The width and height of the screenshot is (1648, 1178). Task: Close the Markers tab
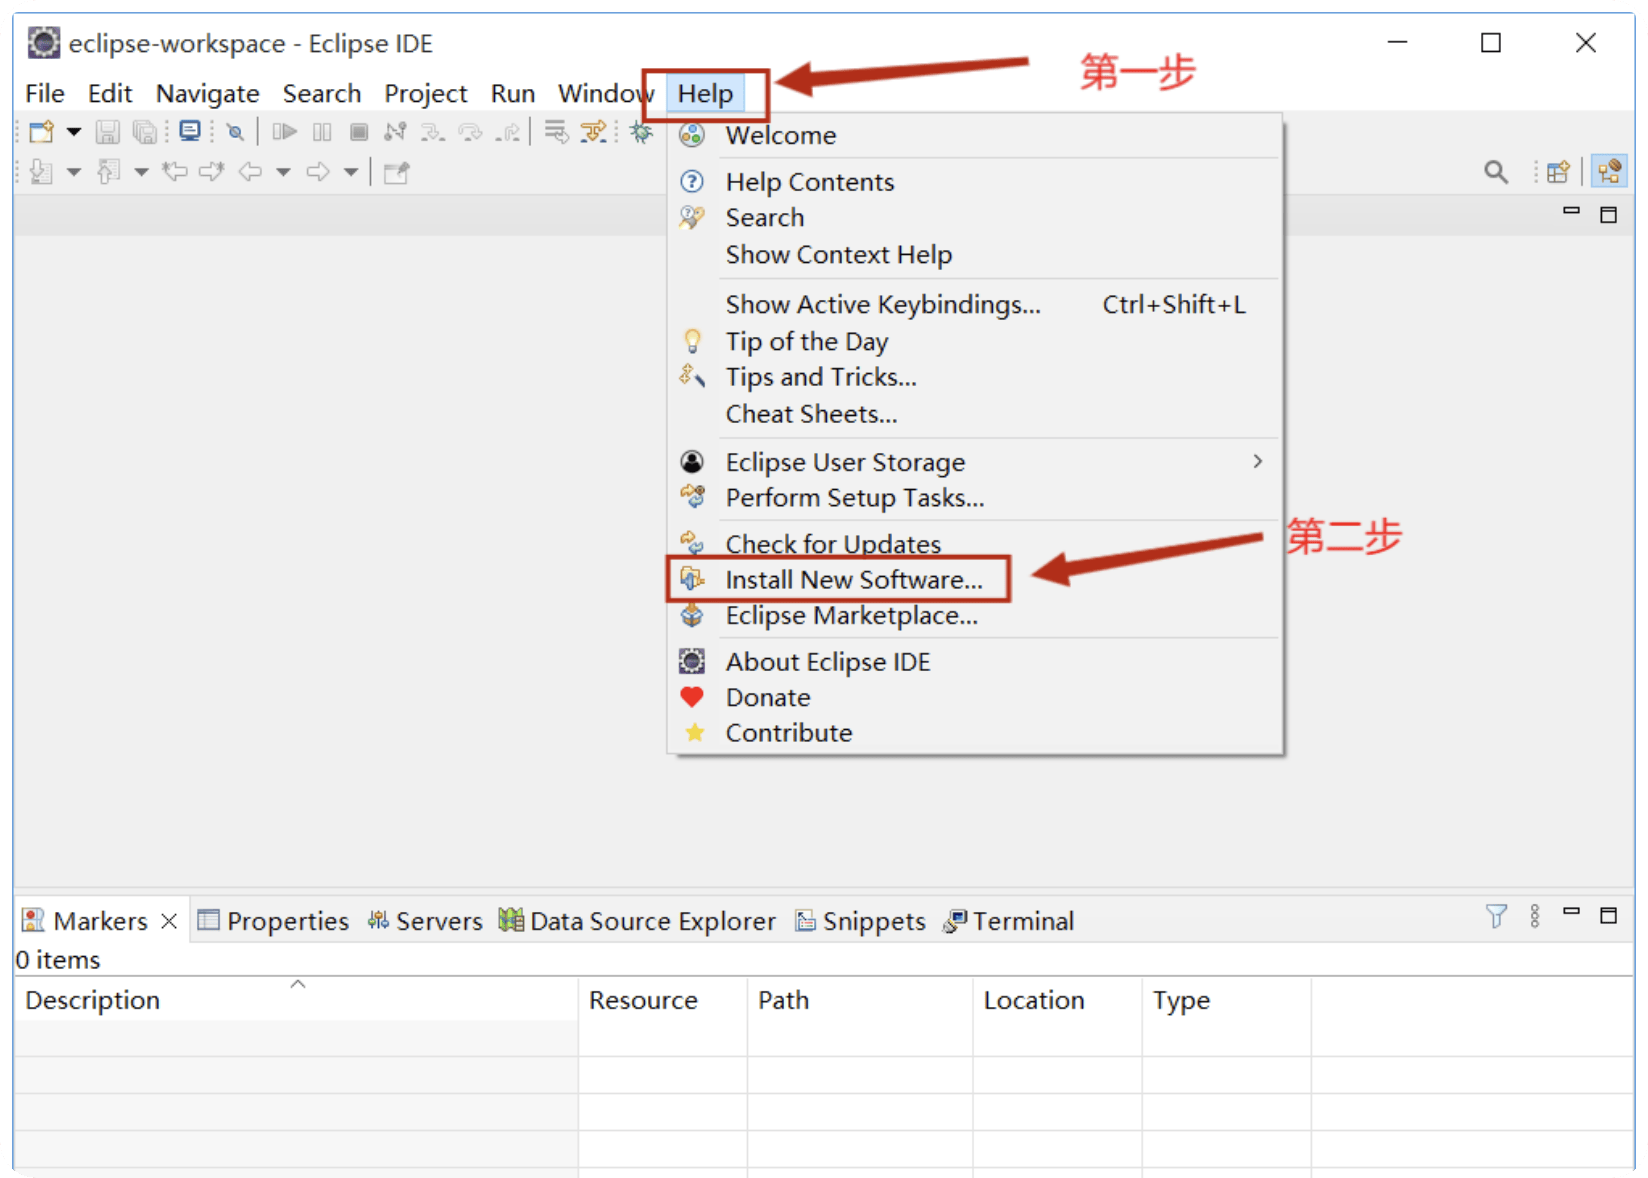tap(169, 921)
